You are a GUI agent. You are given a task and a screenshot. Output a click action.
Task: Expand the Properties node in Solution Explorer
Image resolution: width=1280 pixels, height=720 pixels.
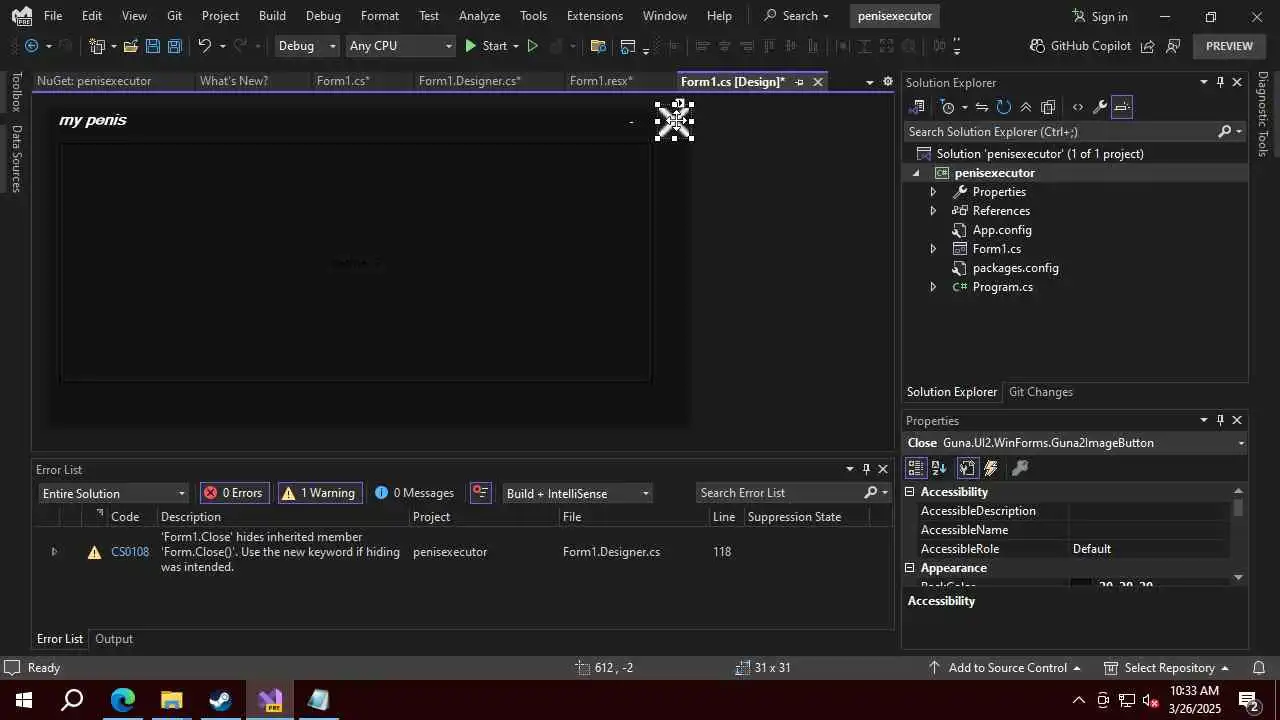933,192
